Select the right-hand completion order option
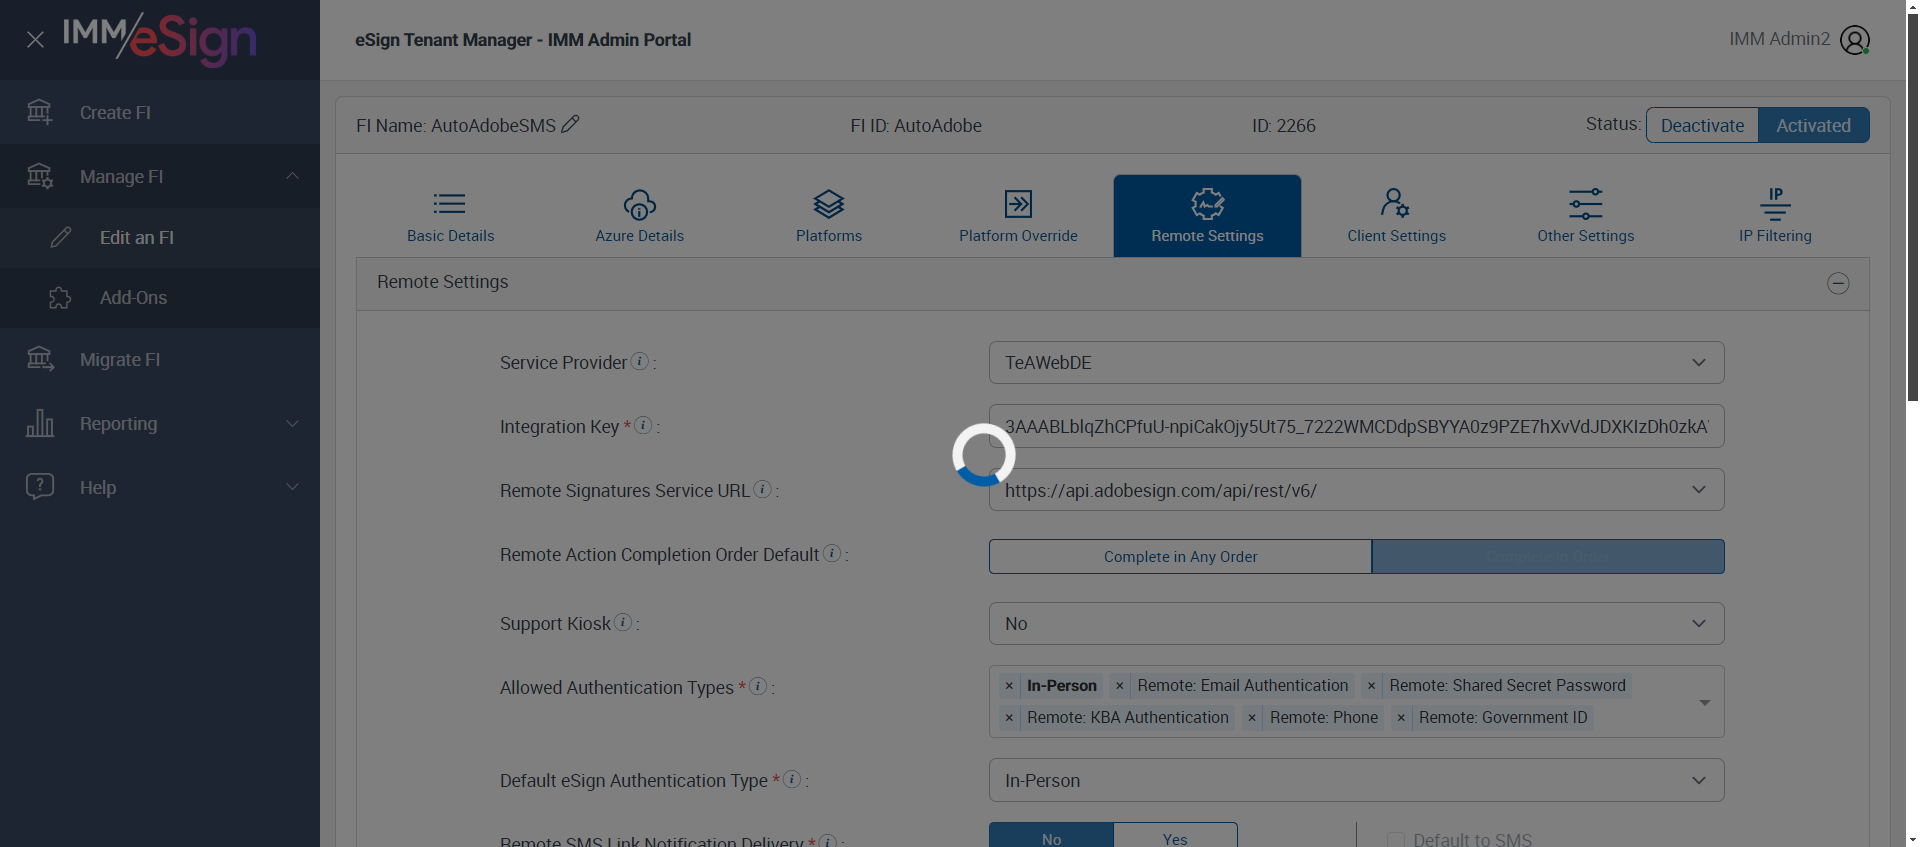Image resolution: width=1920 pixels, height=847 pixels. pos(1548,557)
